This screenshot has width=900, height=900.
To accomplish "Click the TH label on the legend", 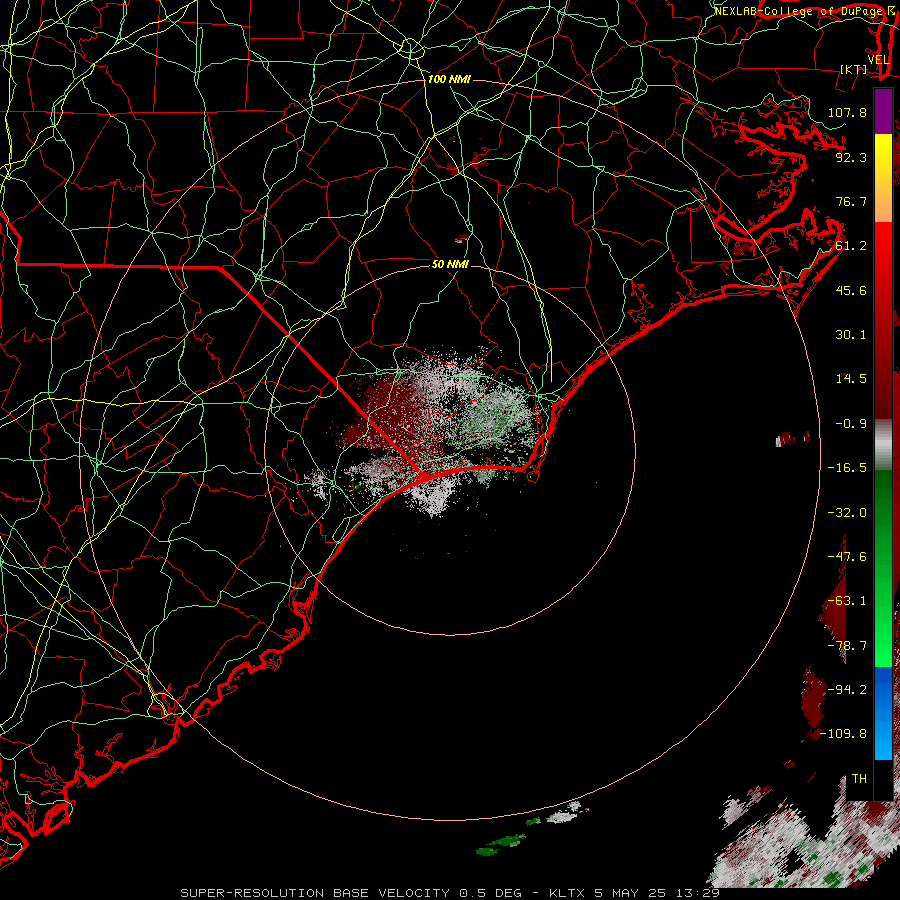I will tap(859, 779).
